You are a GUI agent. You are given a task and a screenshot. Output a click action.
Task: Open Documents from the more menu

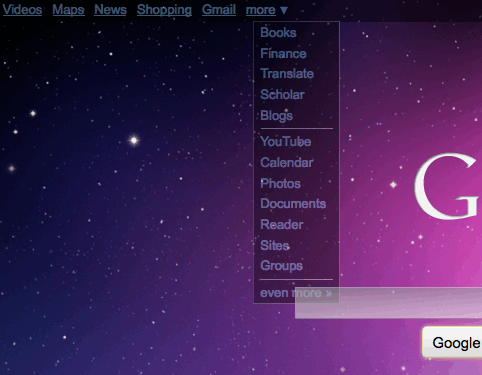click(293, 204)
